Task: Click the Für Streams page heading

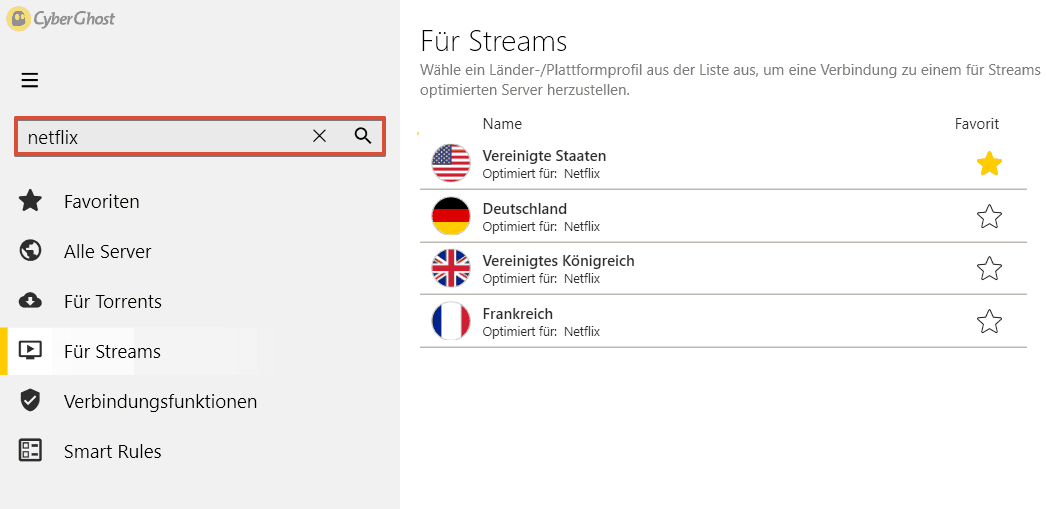Action: click(494, 41)
